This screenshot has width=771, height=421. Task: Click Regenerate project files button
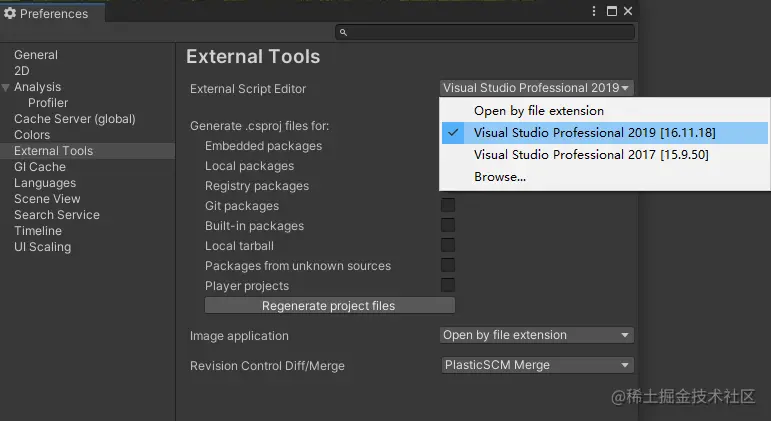[329, 305]
